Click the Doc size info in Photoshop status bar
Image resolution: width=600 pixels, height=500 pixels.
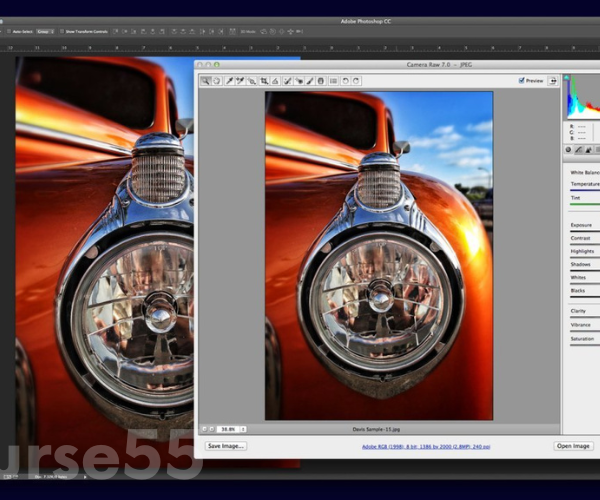[x=51, y=477]
